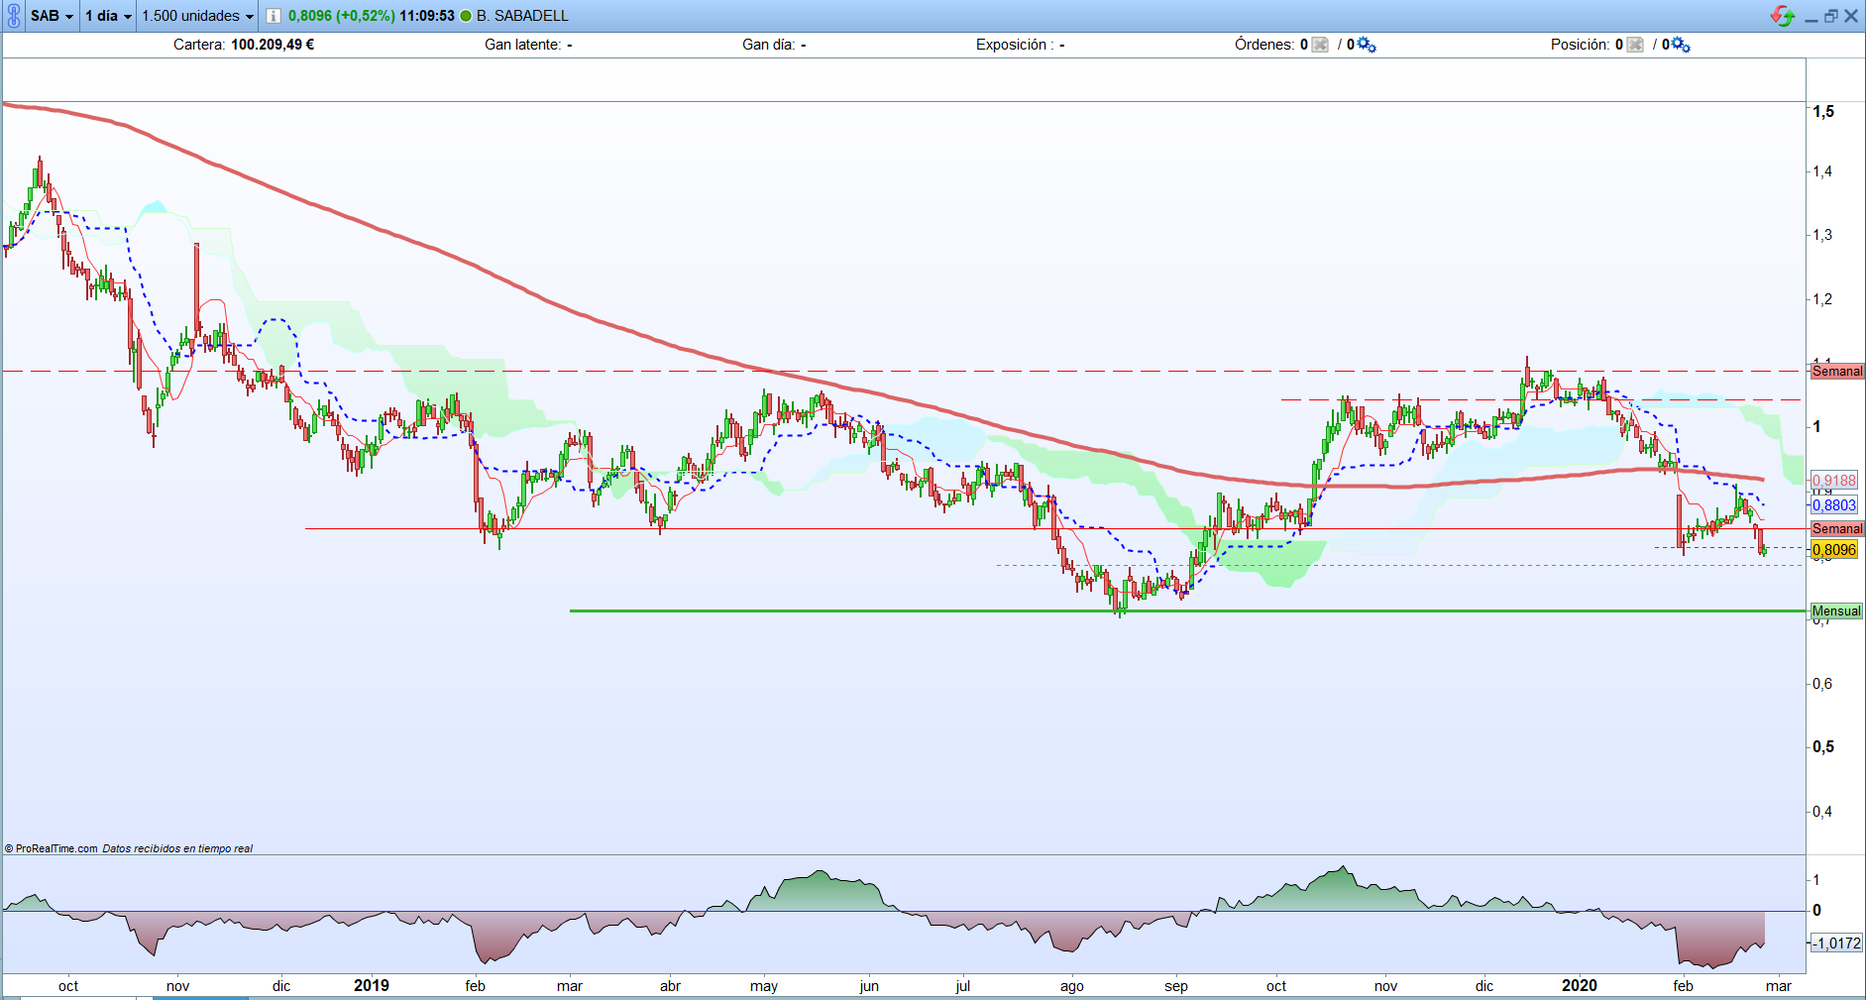Viewport: 1866px width, 1000px height.
Task: Click the ProRealTime.com link
Action: 56,849
